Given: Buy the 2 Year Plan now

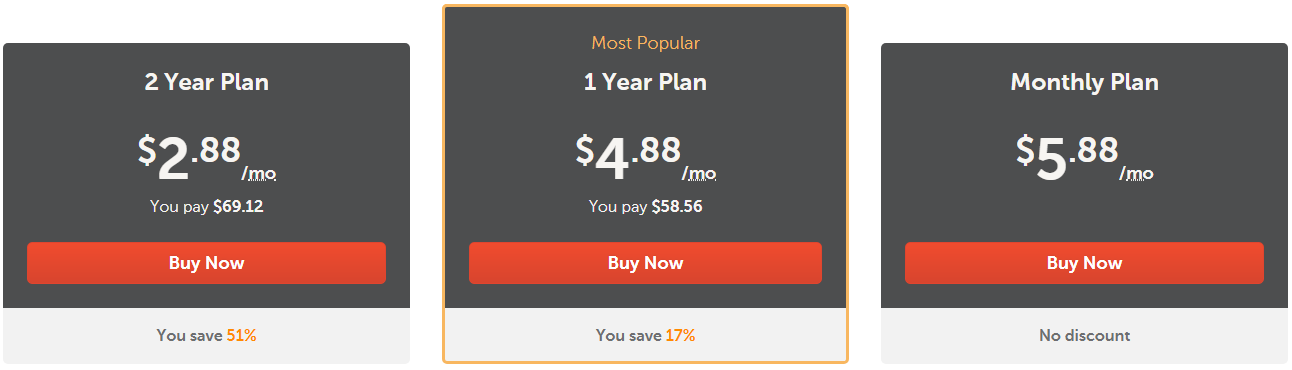Looking at the screenshot, I should click(206, 263).
